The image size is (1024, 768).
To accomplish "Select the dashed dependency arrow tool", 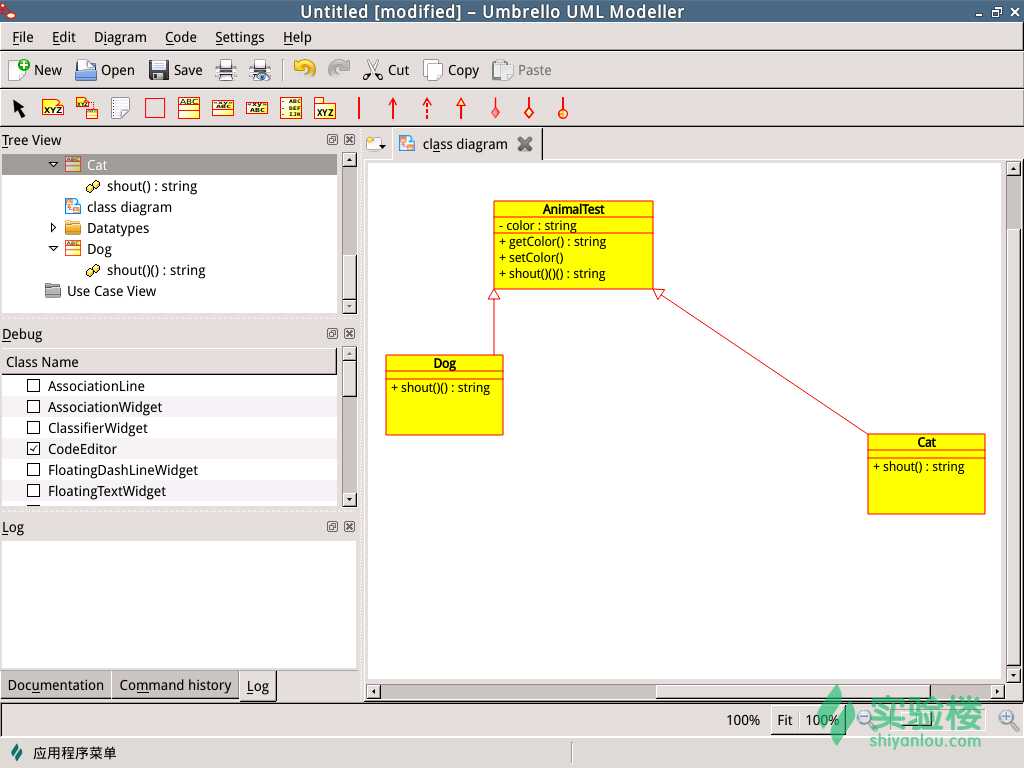I will coord(426,108).
